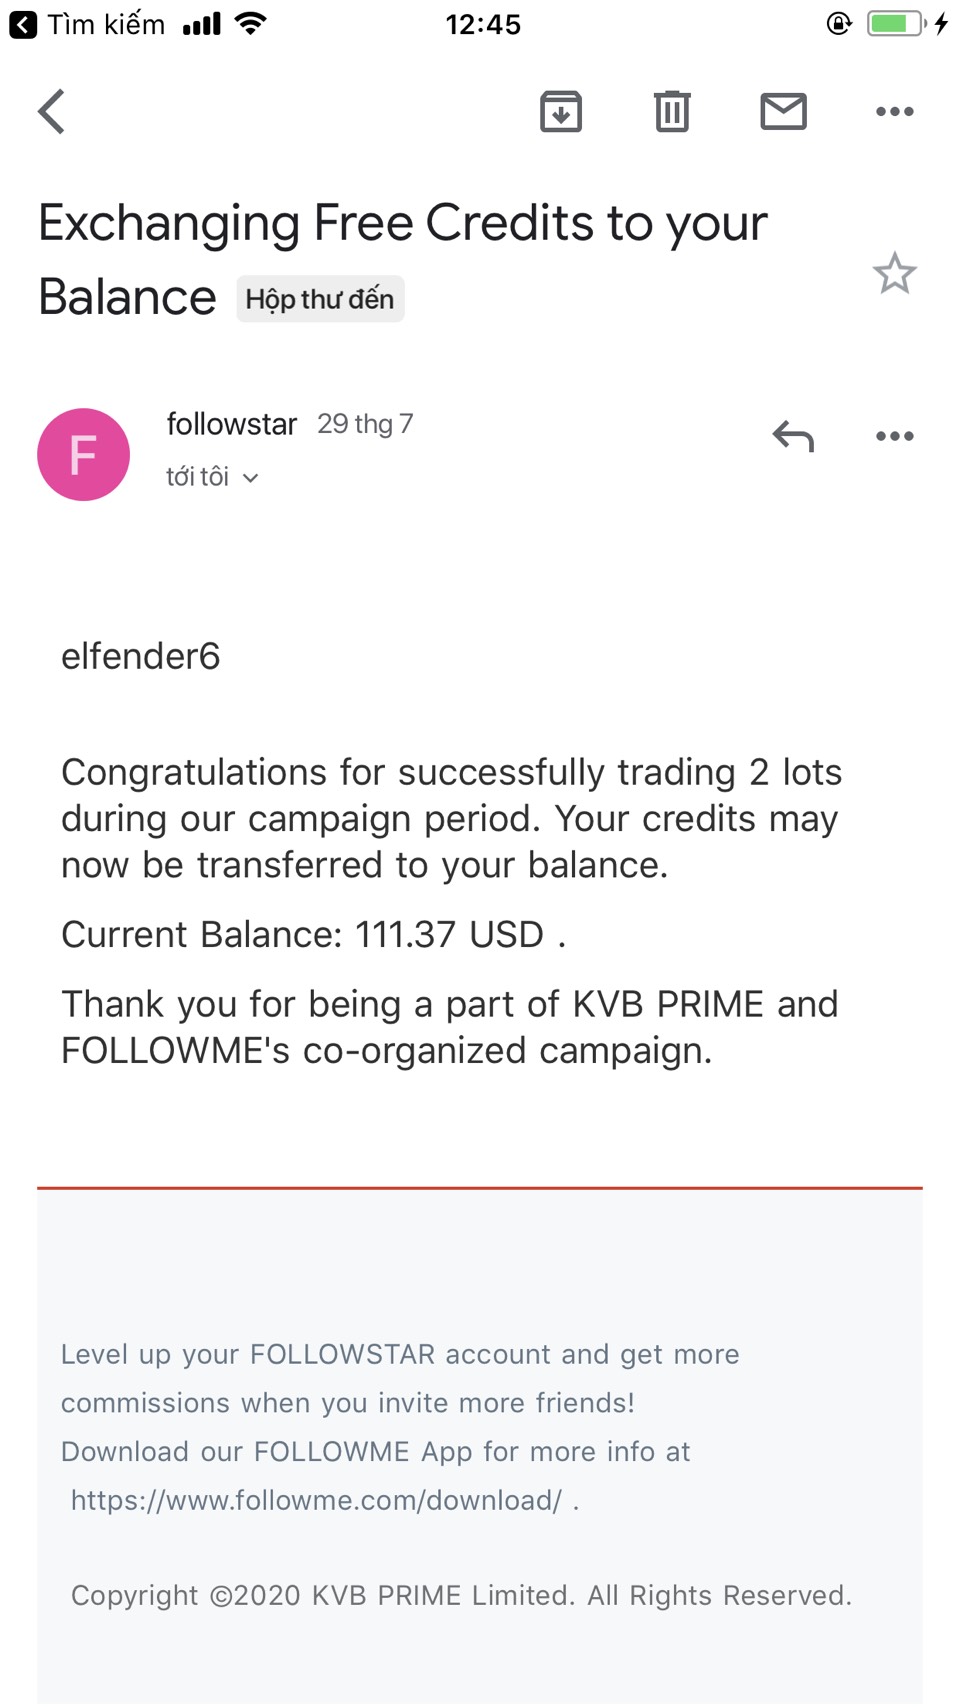Open message options next to reply

point(894,436)
